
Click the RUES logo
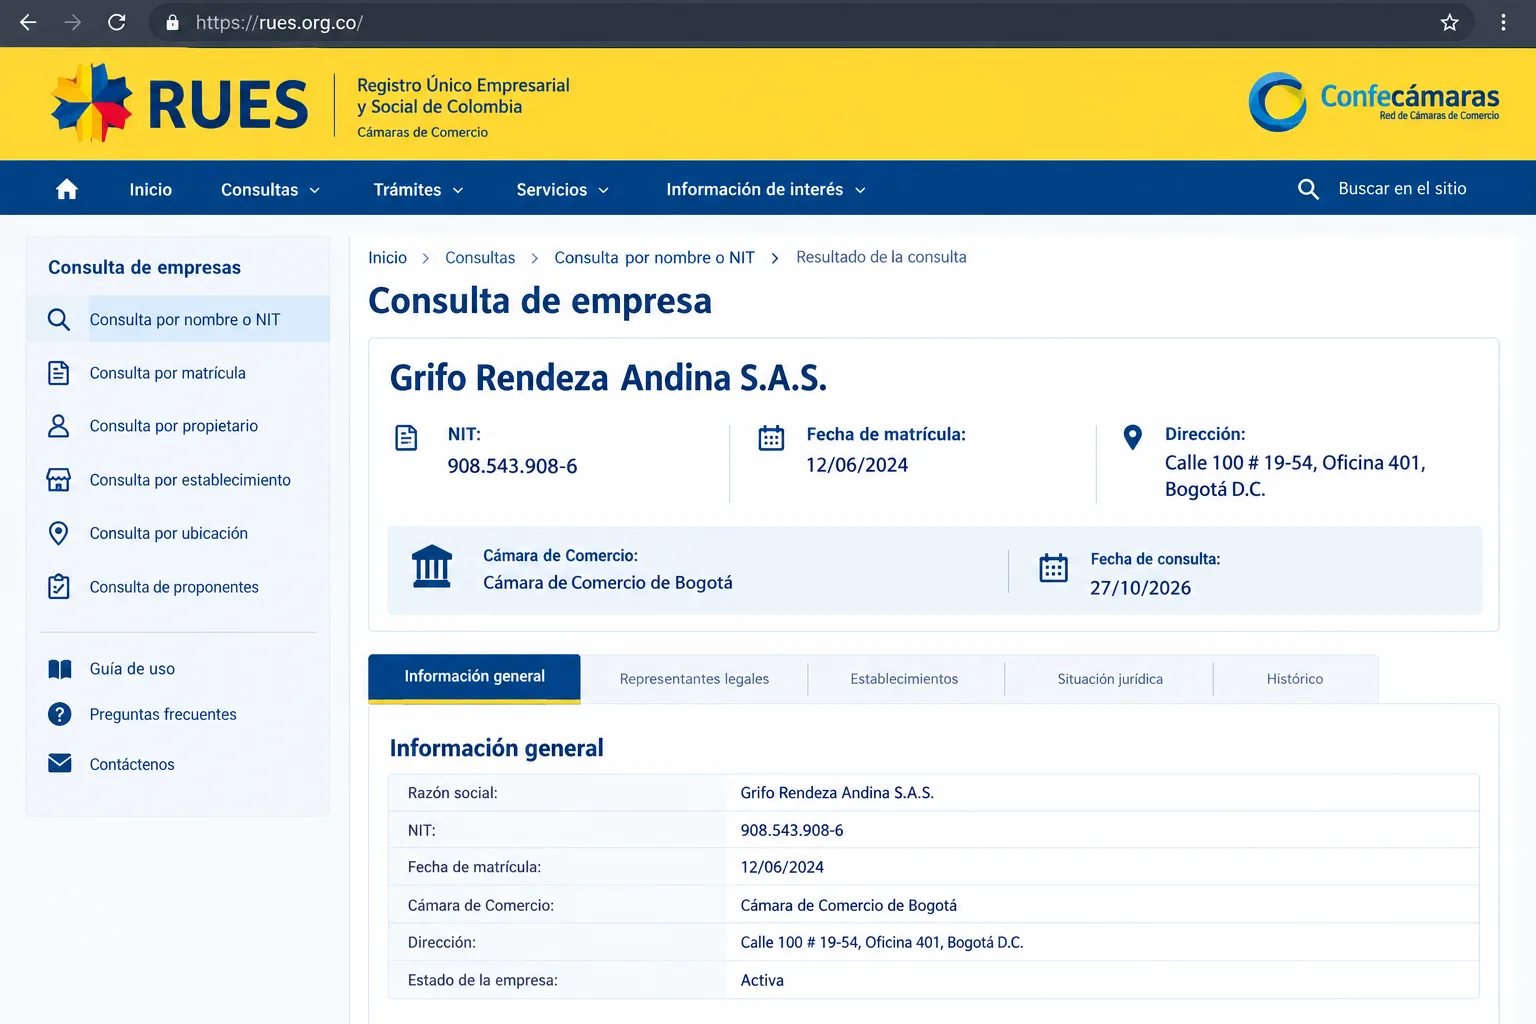pyautogui.click(x=180, y=103)
